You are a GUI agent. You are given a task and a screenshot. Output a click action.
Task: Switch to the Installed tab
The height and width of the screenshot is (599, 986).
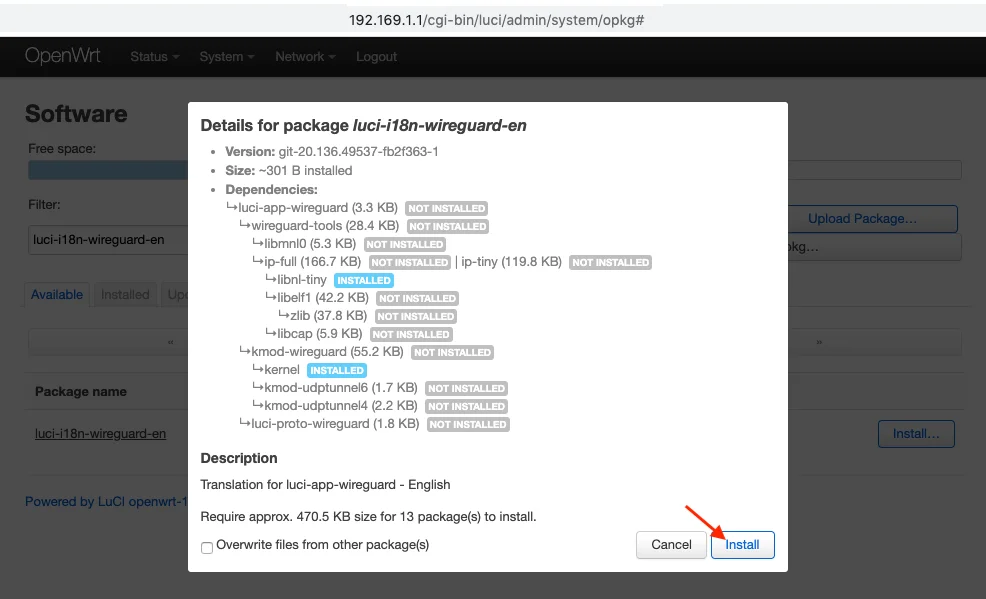pyautogui.click(x=125, y=295)
